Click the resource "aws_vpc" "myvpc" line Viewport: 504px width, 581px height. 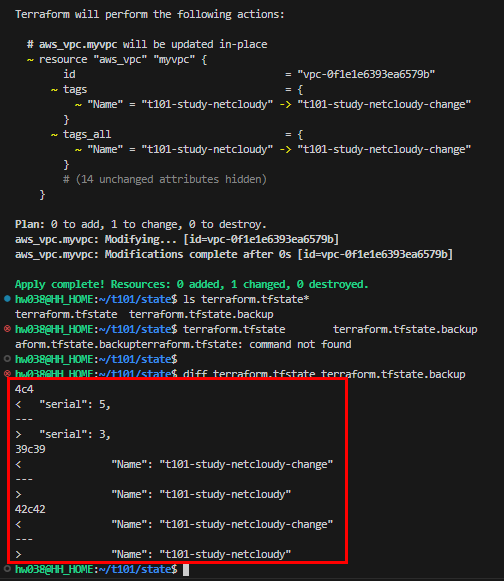pos(117,60)
